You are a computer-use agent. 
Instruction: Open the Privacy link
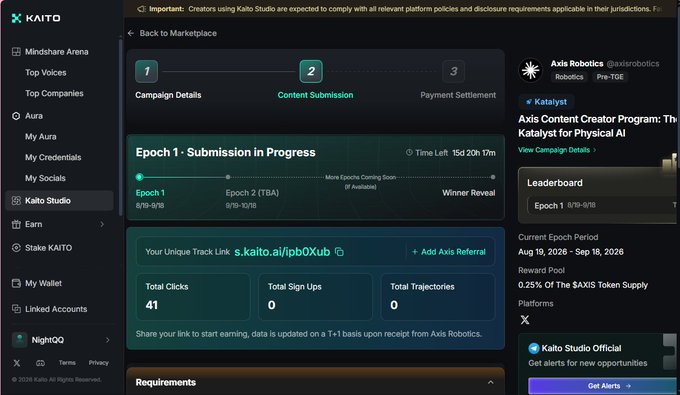(x=98, y=362)
